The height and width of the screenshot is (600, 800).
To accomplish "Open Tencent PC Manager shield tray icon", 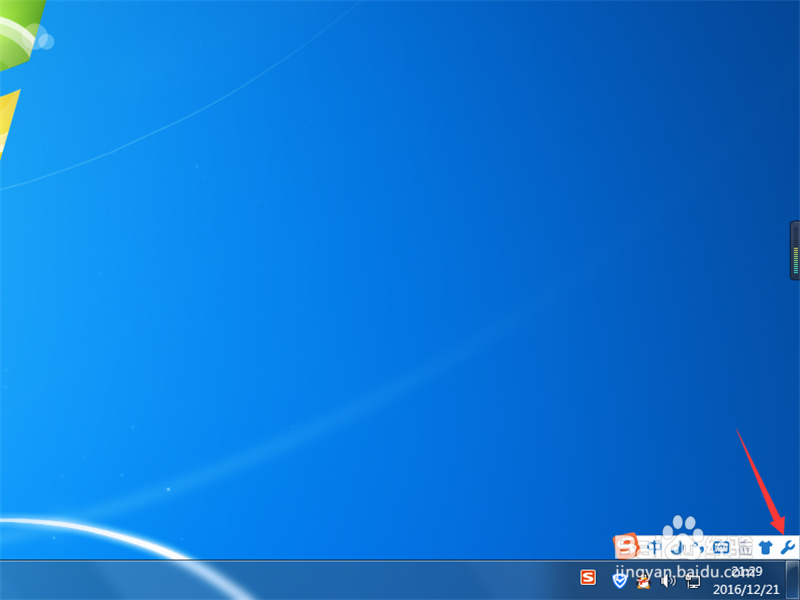I will 619,580.
